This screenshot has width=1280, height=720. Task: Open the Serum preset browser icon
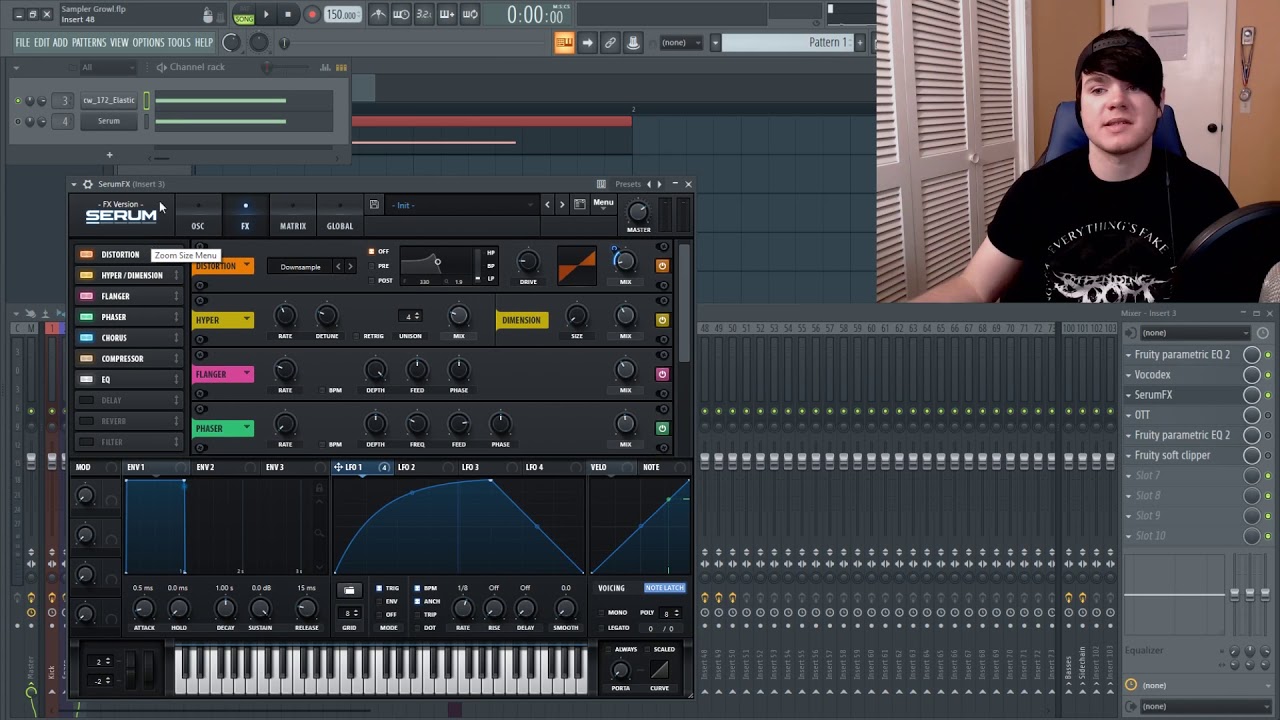(x=579, y=204)
